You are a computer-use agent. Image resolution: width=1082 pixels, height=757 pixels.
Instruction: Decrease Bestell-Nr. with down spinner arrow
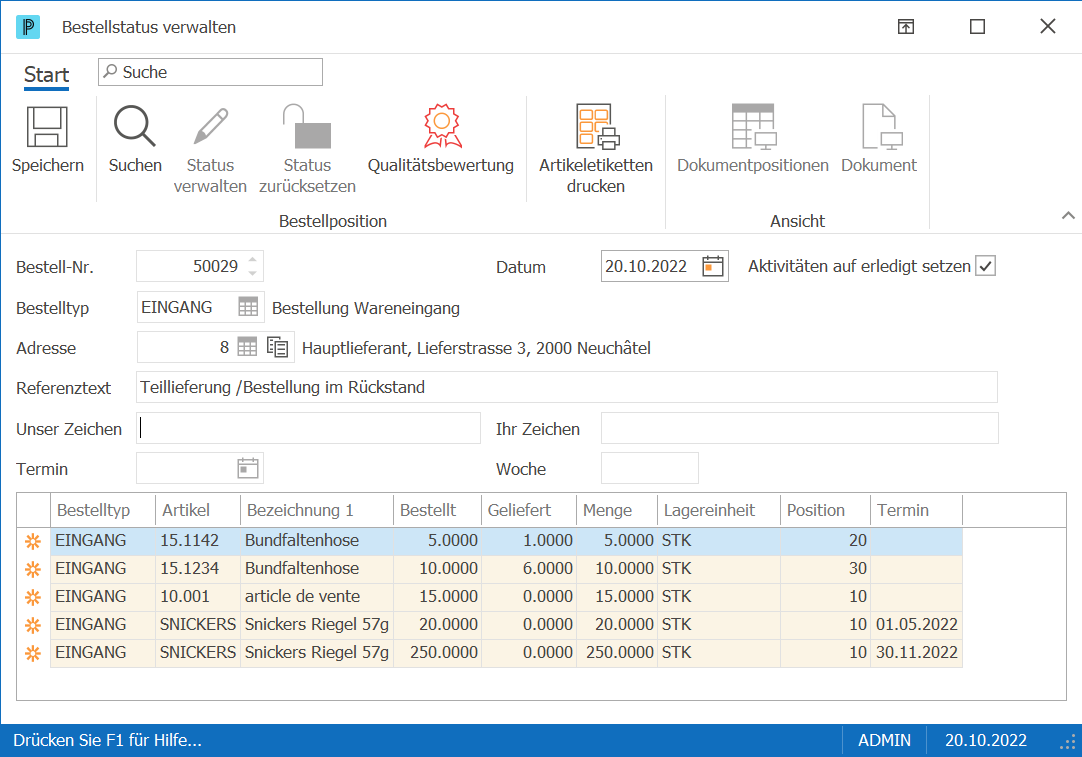click(x=253, y=273)
